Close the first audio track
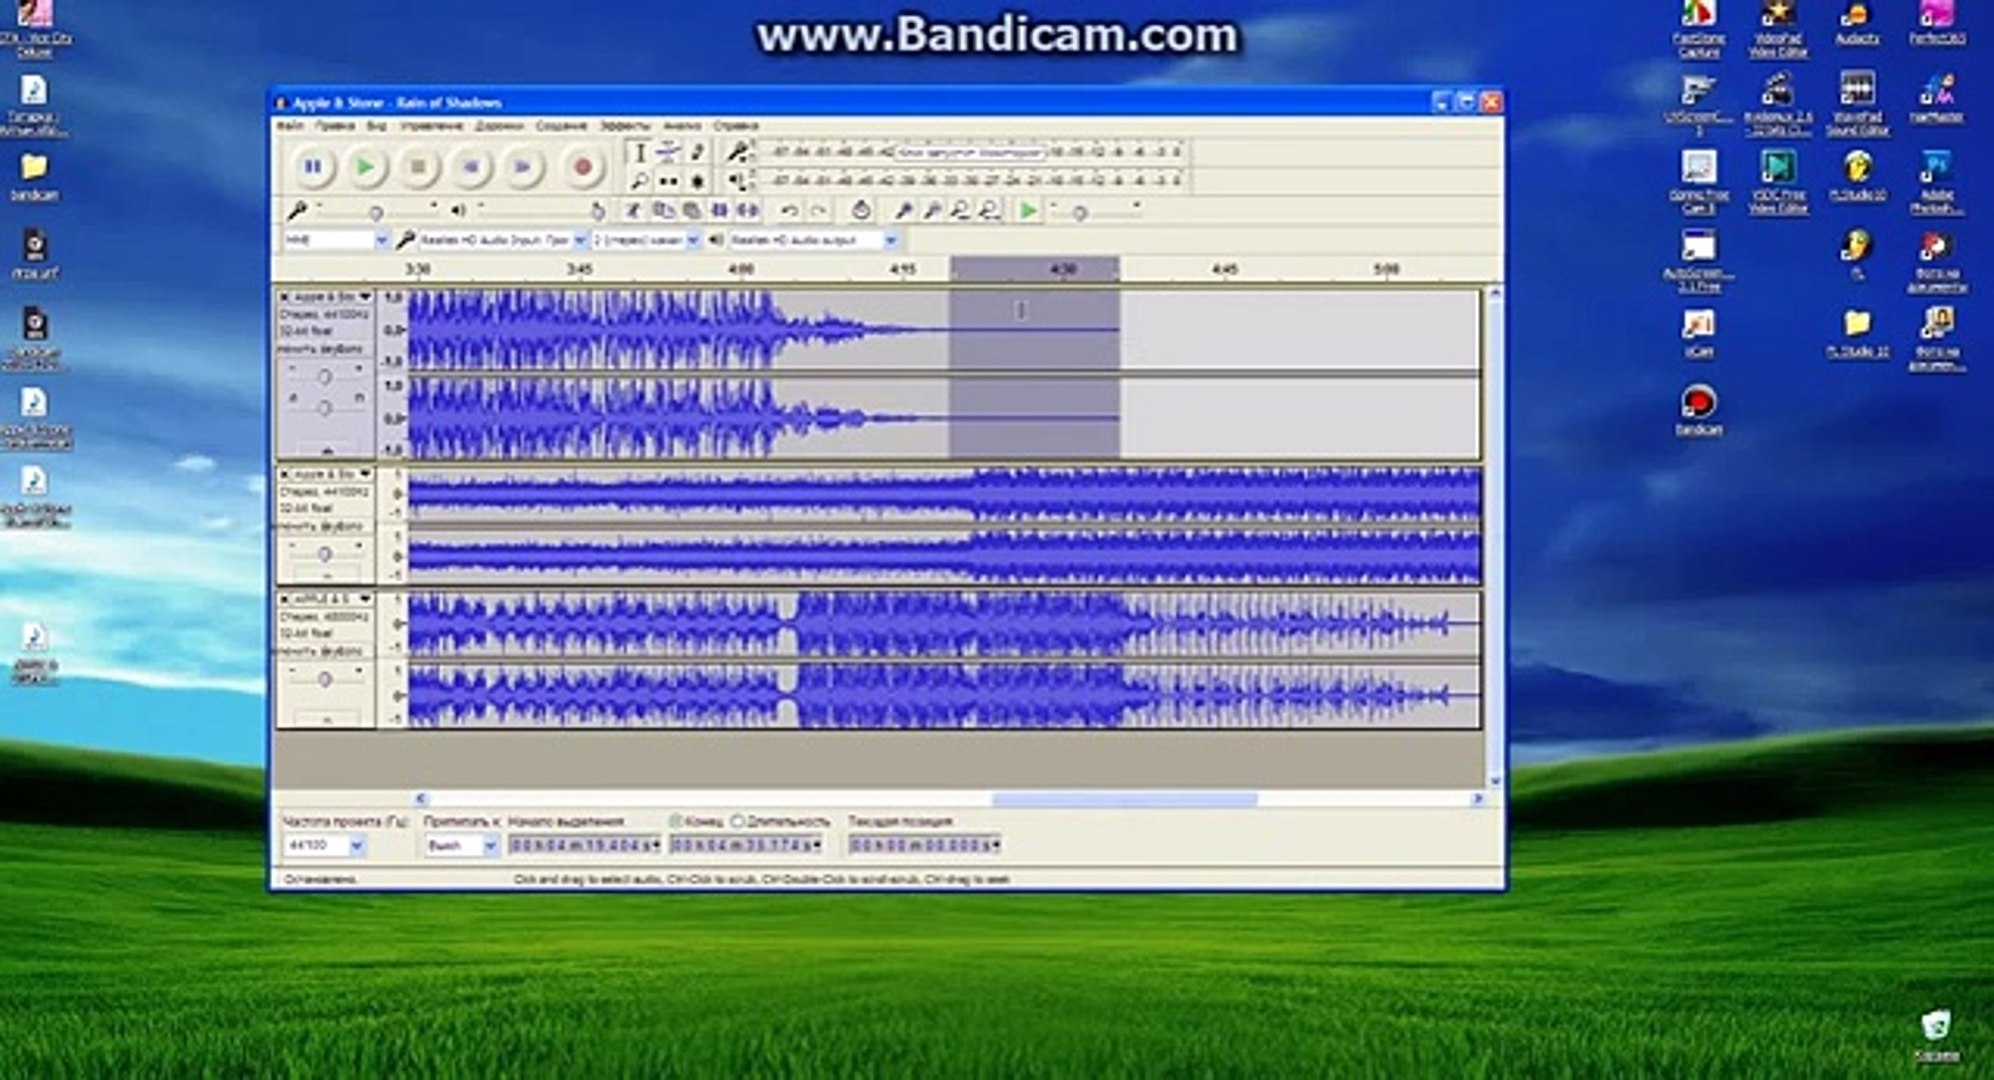Viewport: 1994px width, 1080px height. (x=285, y=297)
